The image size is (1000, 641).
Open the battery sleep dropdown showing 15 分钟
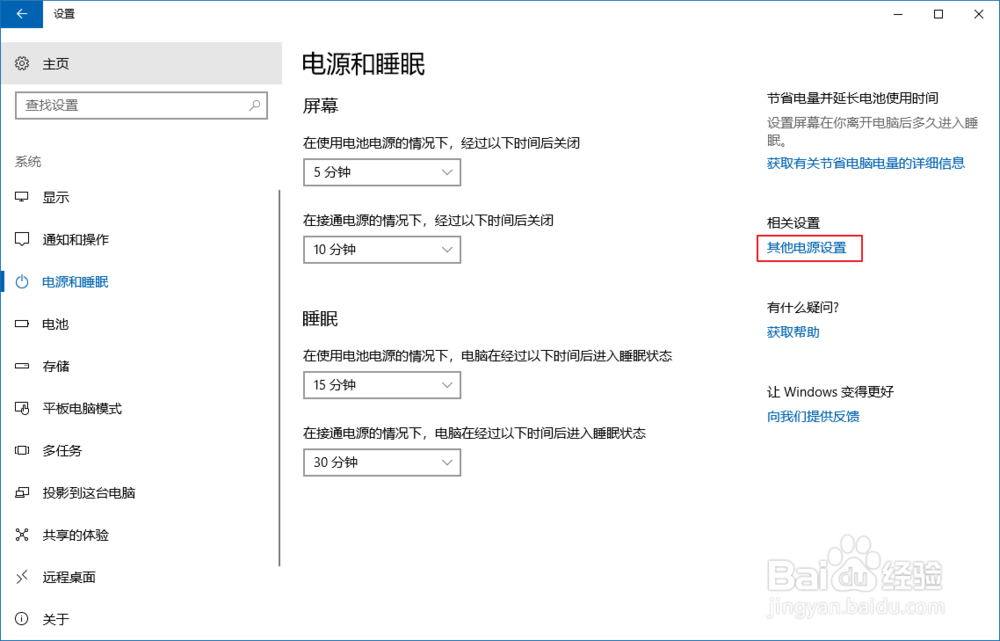tap(381, 385)
